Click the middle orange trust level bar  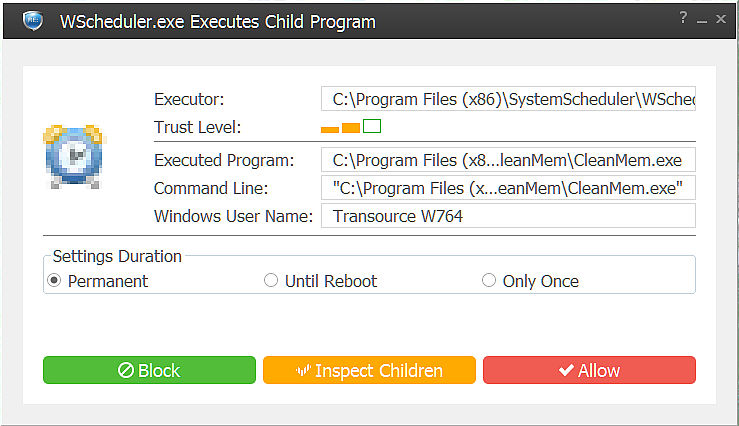(350, 127)
